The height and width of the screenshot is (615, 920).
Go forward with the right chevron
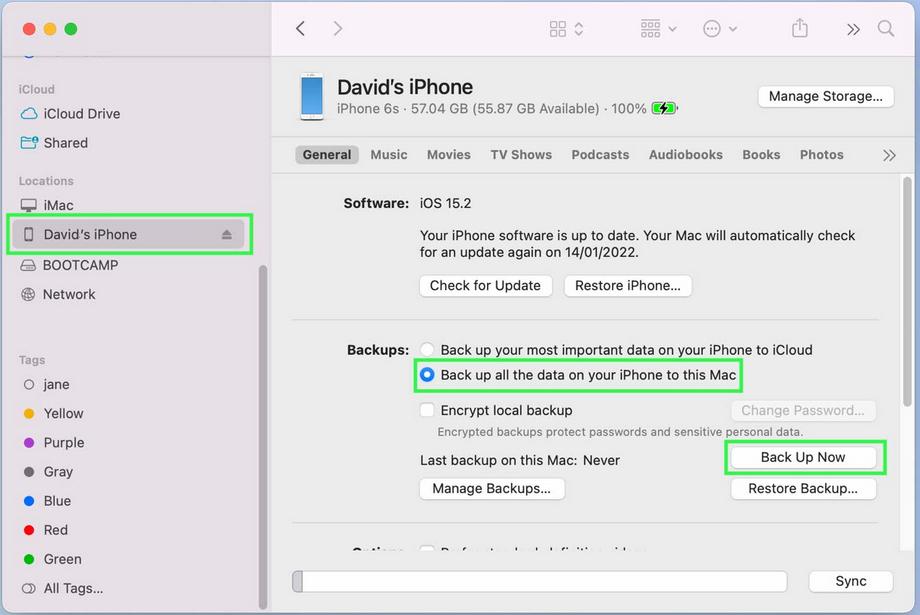pyautogui.click(x=337, y=28)
